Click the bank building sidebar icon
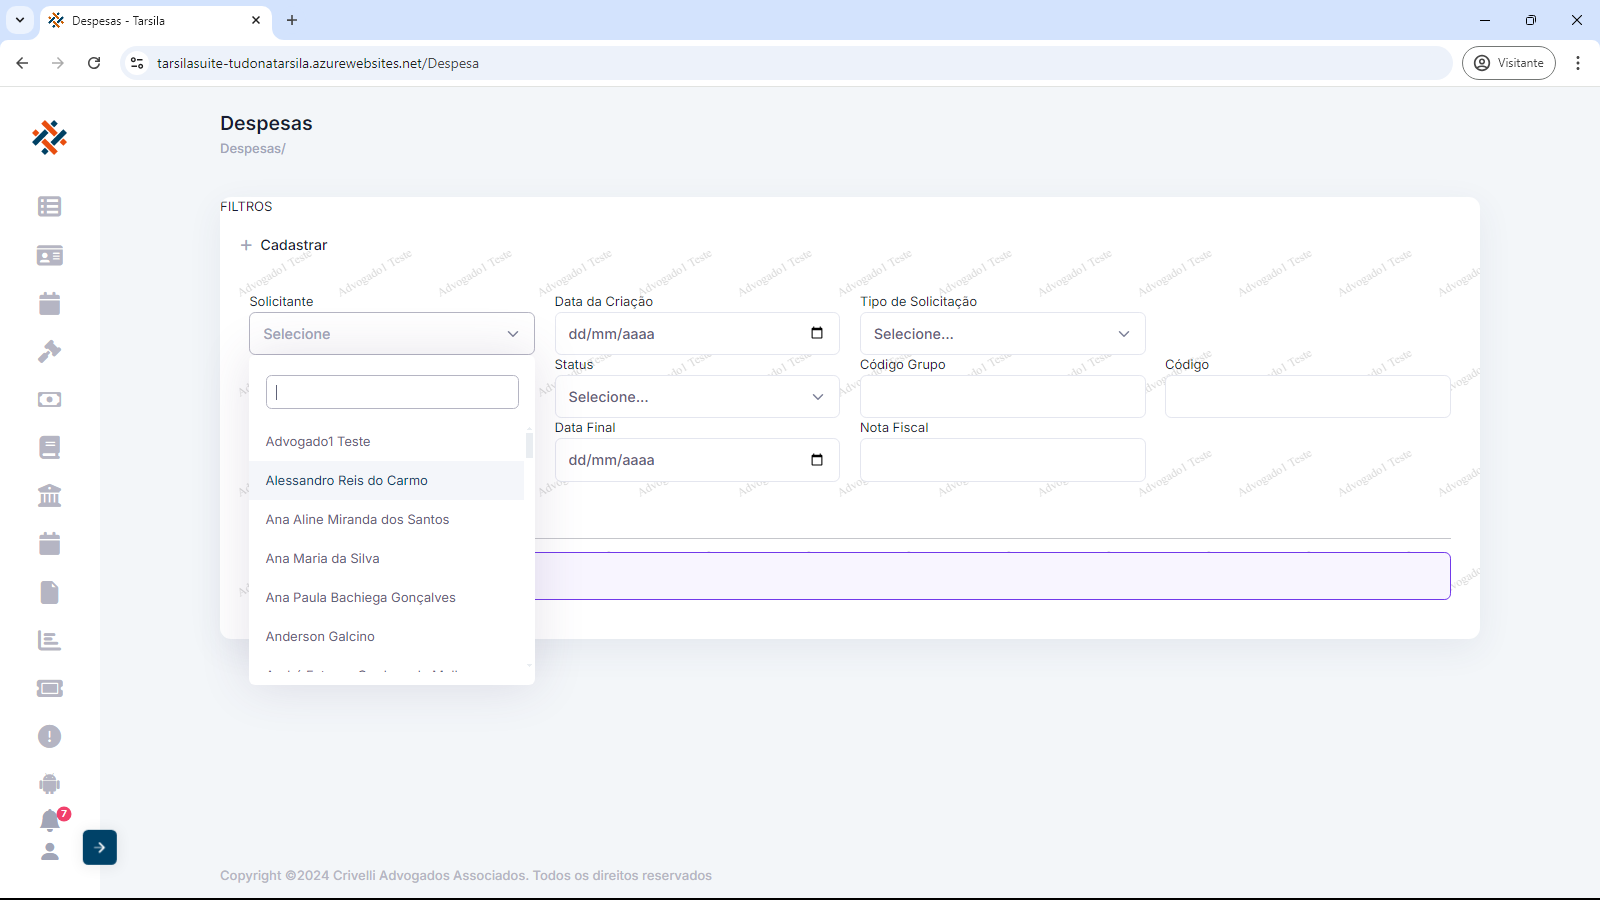This screenshot has width=1600, height=900. pyautogui.click(x=49, y=495)
